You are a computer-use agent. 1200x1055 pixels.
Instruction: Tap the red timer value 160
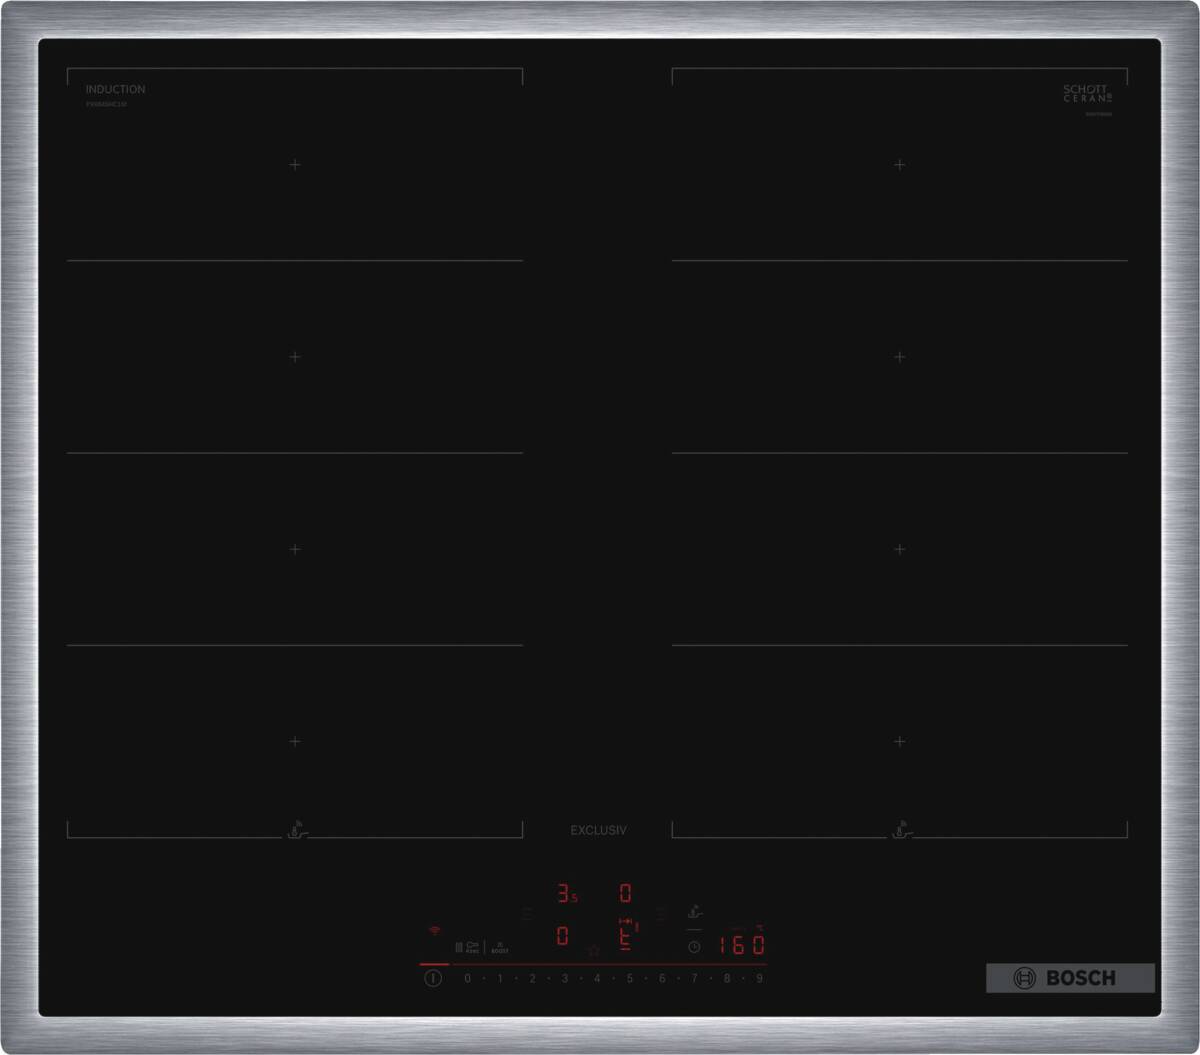[741, 946]
